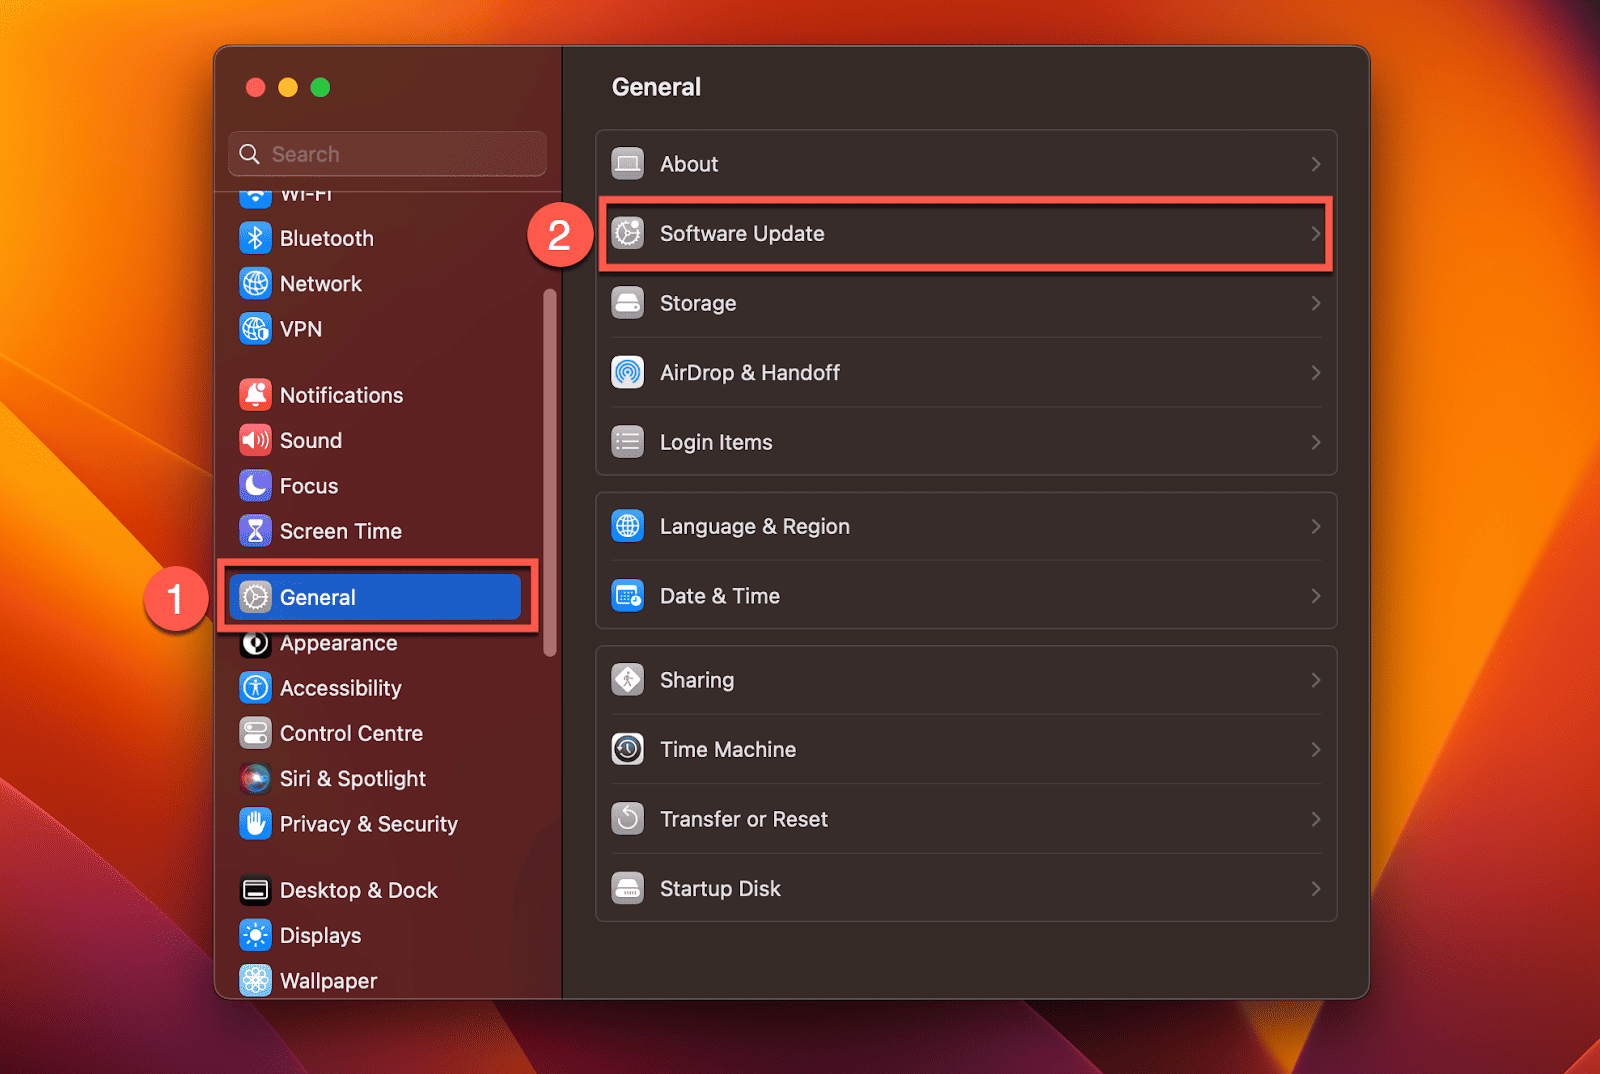Expand Time Machine using its disclosure arrow
Image resolution: width=1600 pixels, height=1074 pixels.
click(x=1316, y=749)
